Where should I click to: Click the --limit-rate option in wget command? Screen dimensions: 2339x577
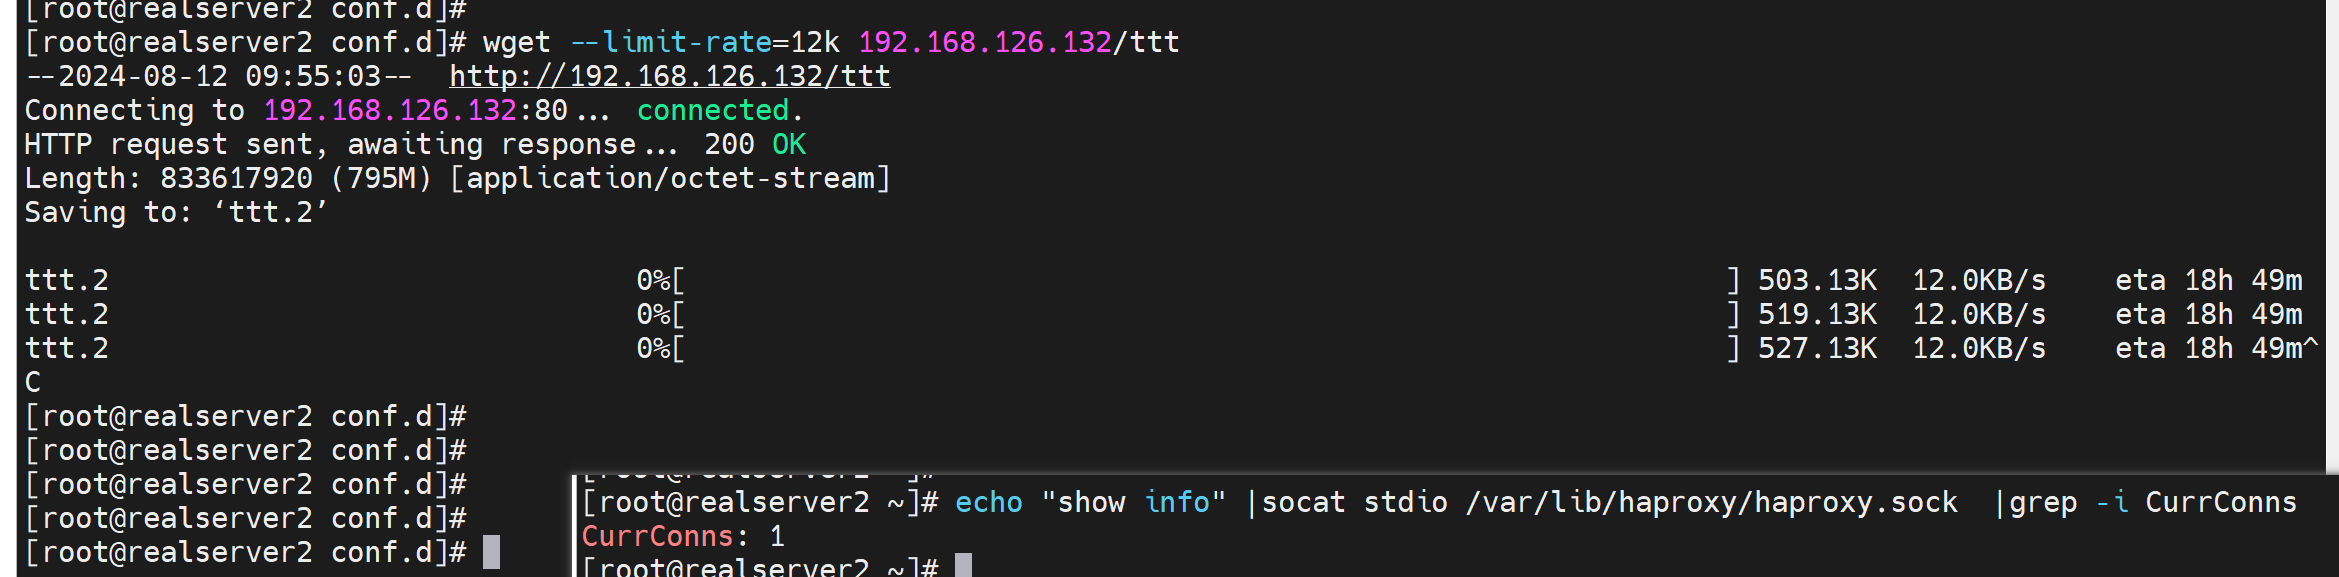point(670,43)
